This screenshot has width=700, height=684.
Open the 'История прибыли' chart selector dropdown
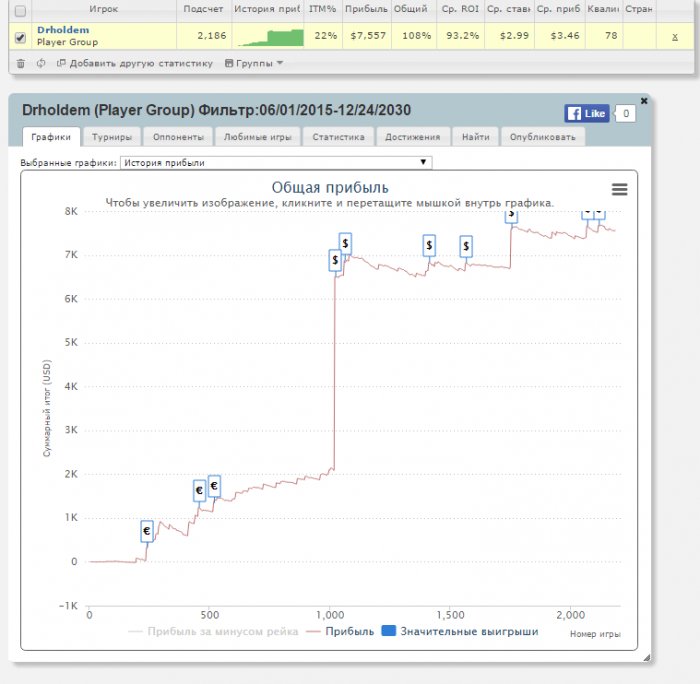click(277, 162)
